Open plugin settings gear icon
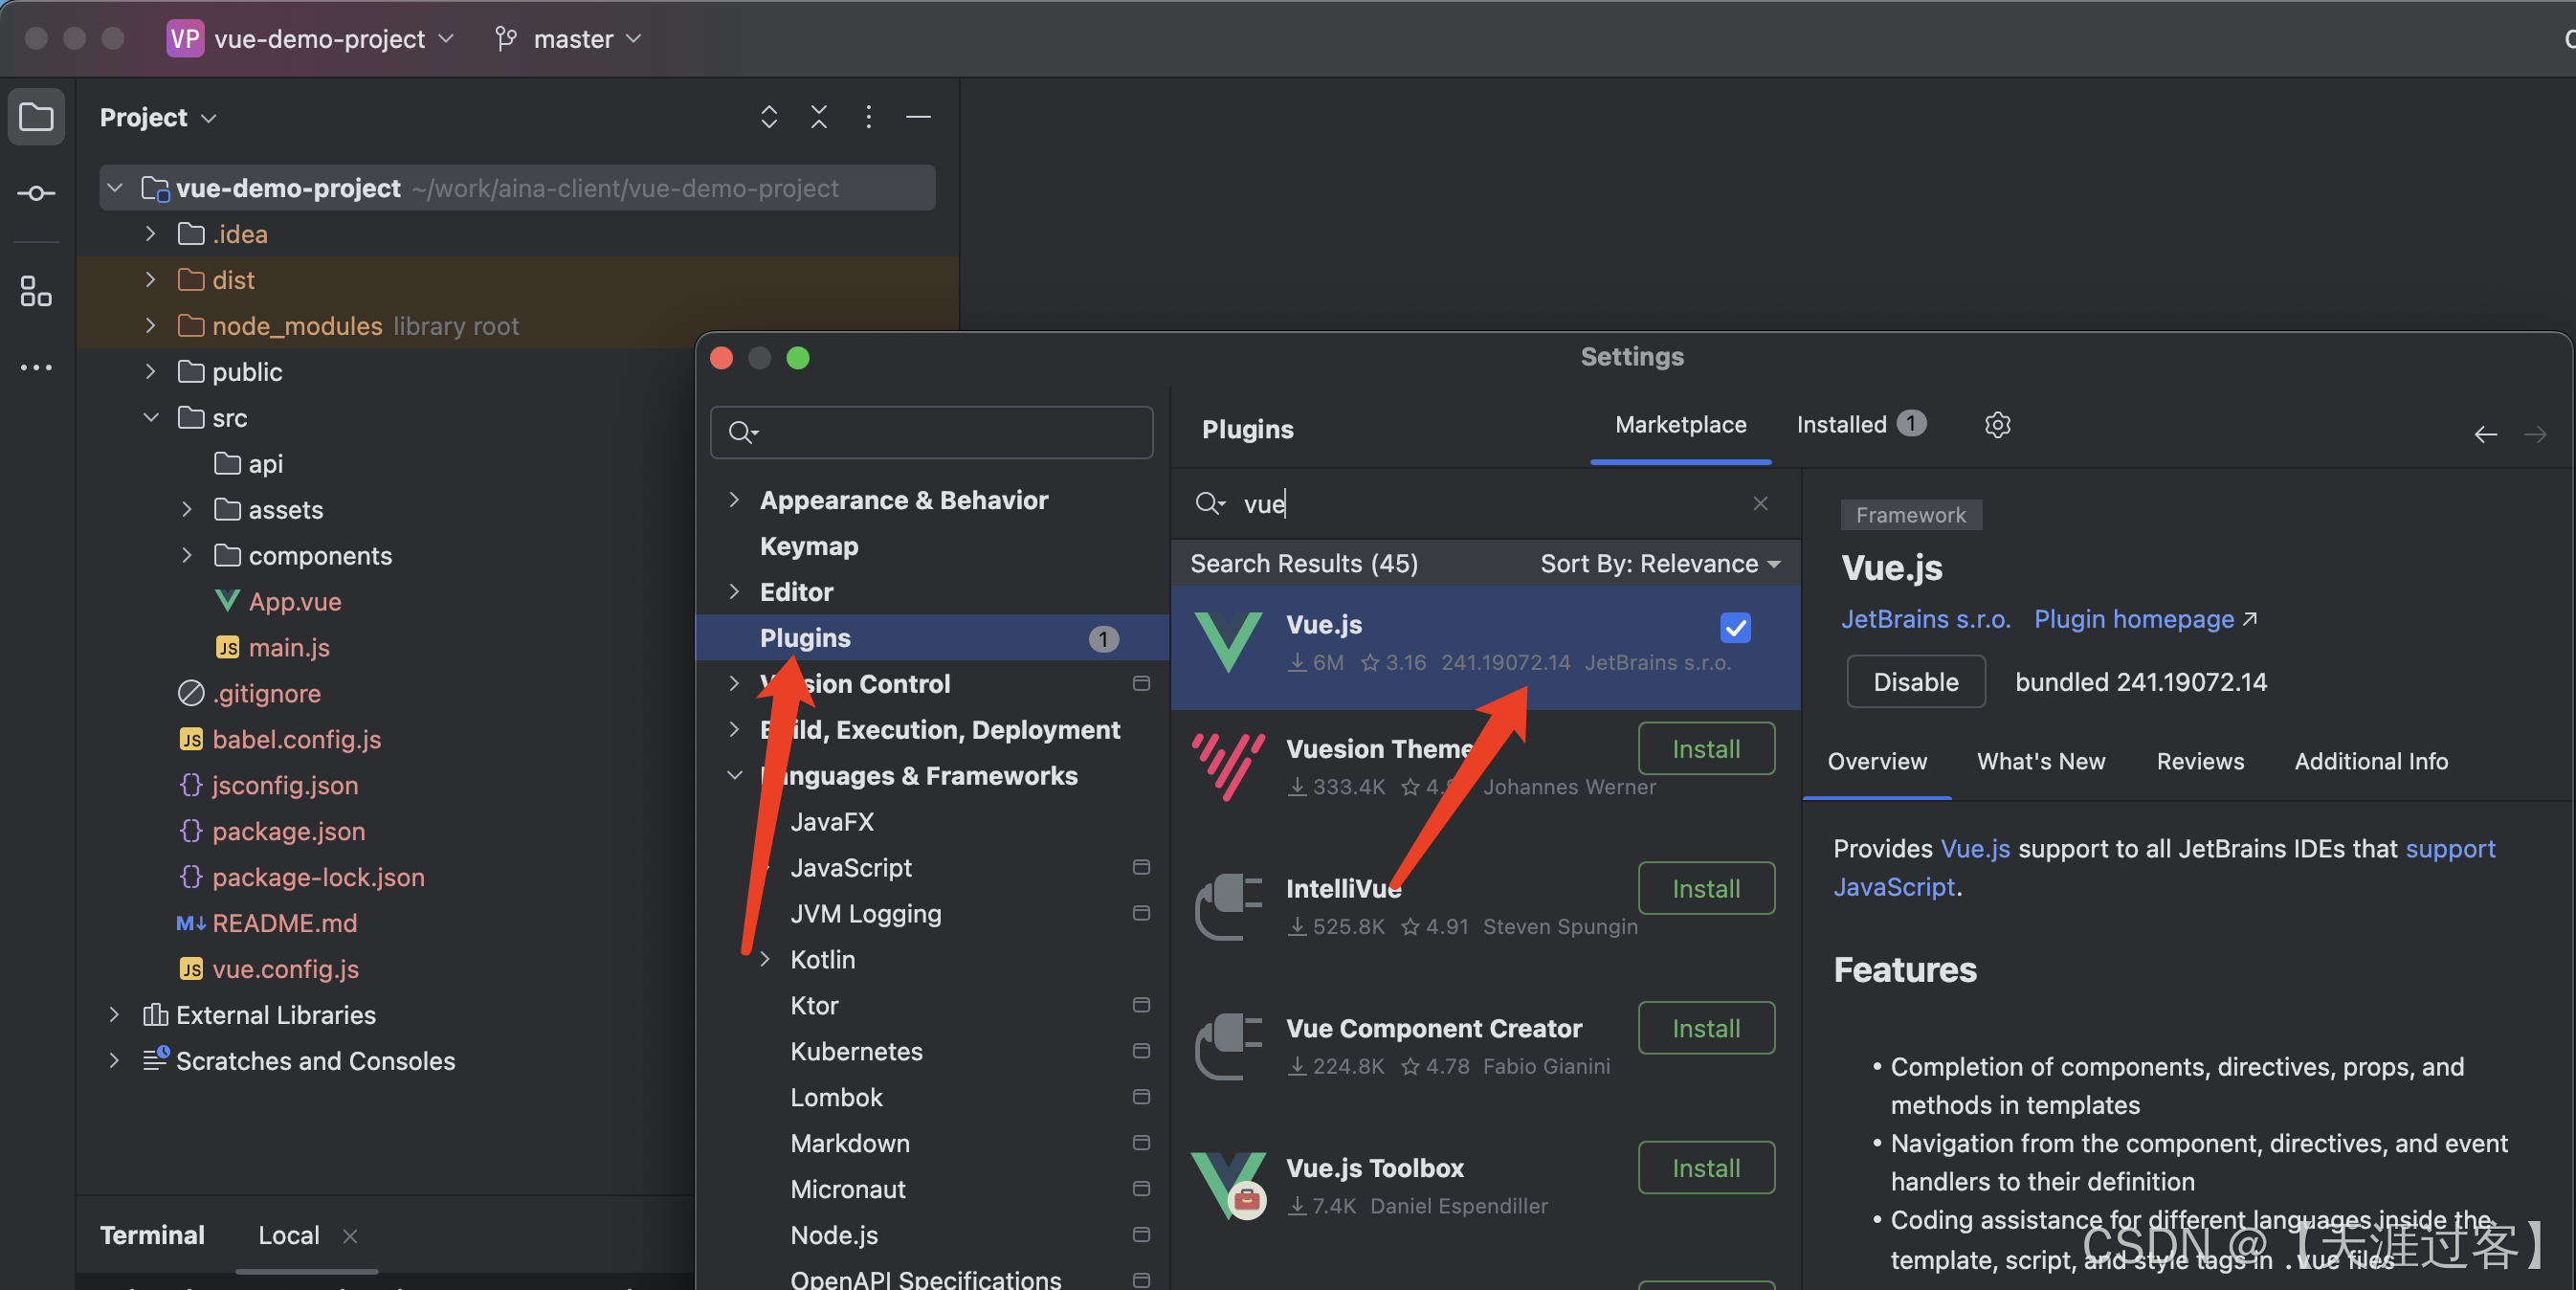 (1997, 425)
